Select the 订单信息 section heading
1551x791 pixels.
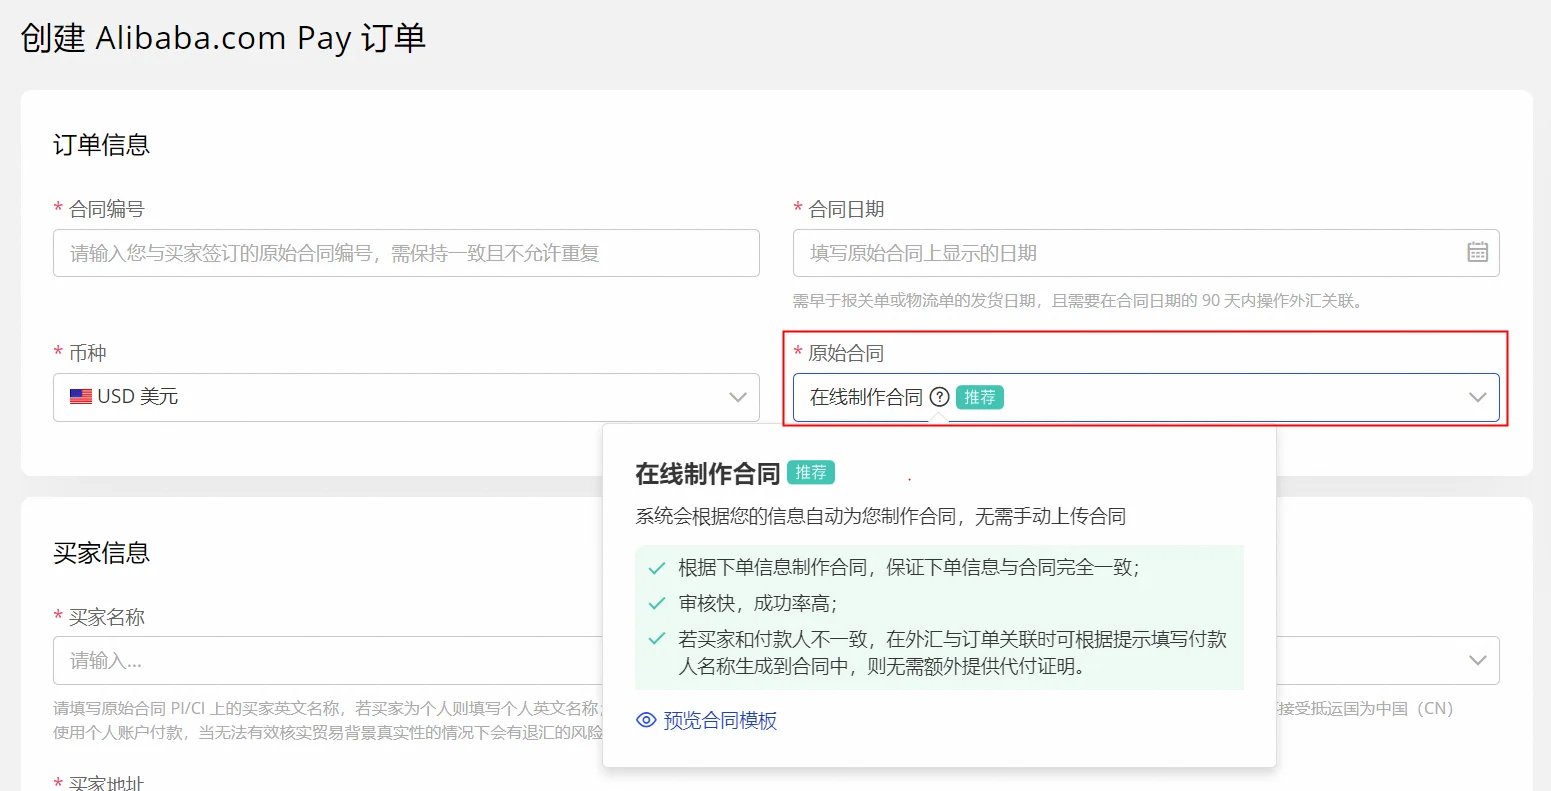coord(101,144)
